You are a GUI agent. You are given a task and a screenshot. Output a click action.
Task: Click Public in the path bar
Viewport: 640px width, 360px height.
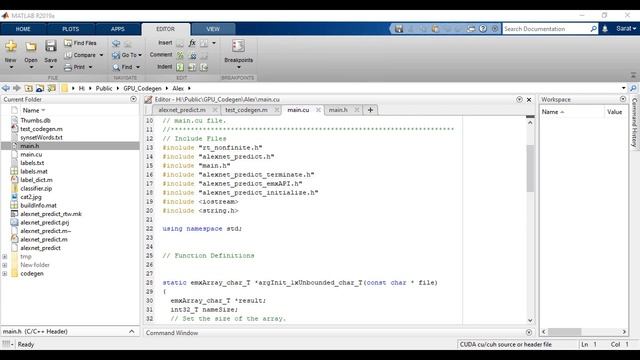coord(104,88)
